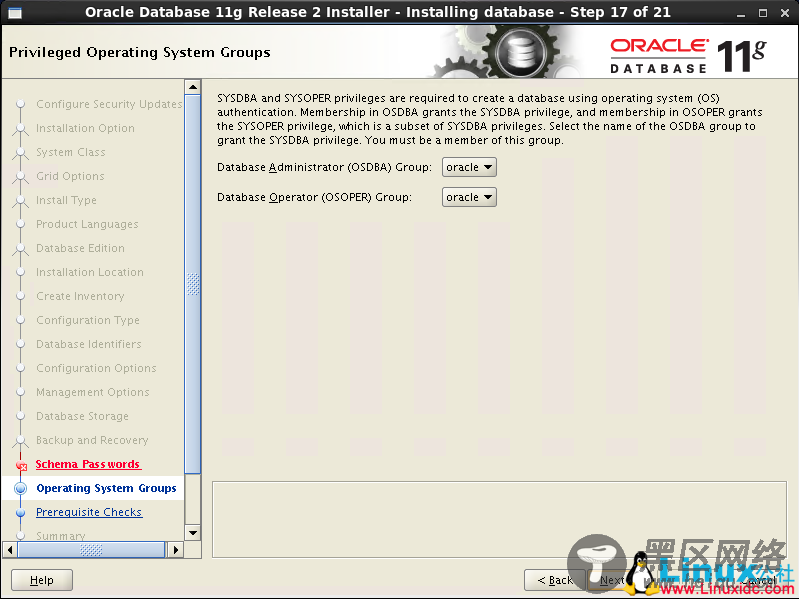Click the 'System Class' step text
Image resolution: width=799 pixels, height=599 pixels.
click(70, 152)
